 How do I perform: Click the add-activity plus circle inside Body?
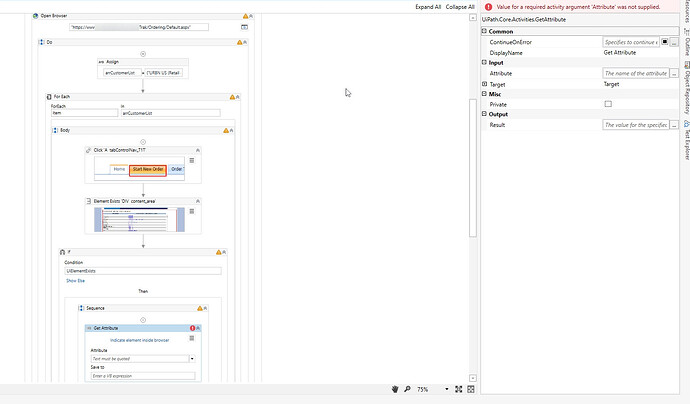pyautogui.click(x=143, y=142)
